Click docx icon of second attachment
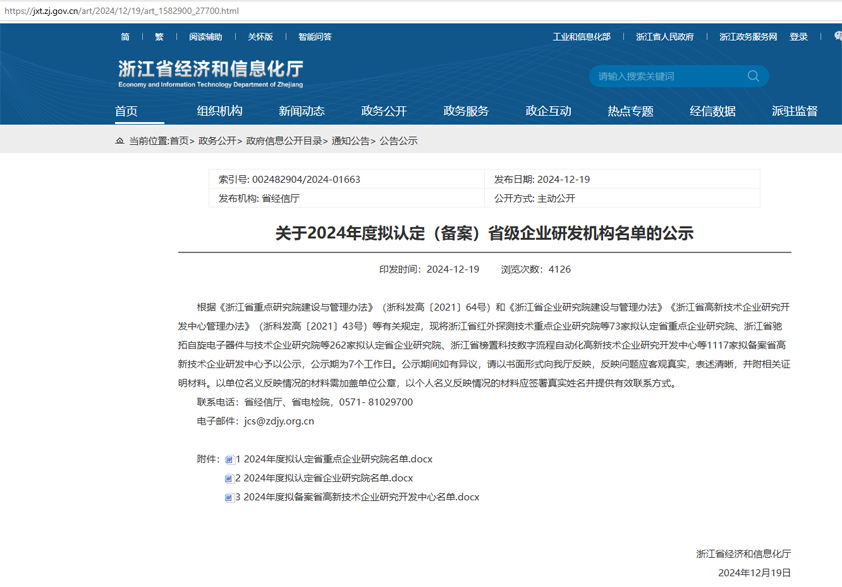842x587 pixels. (x=229, y=479)
